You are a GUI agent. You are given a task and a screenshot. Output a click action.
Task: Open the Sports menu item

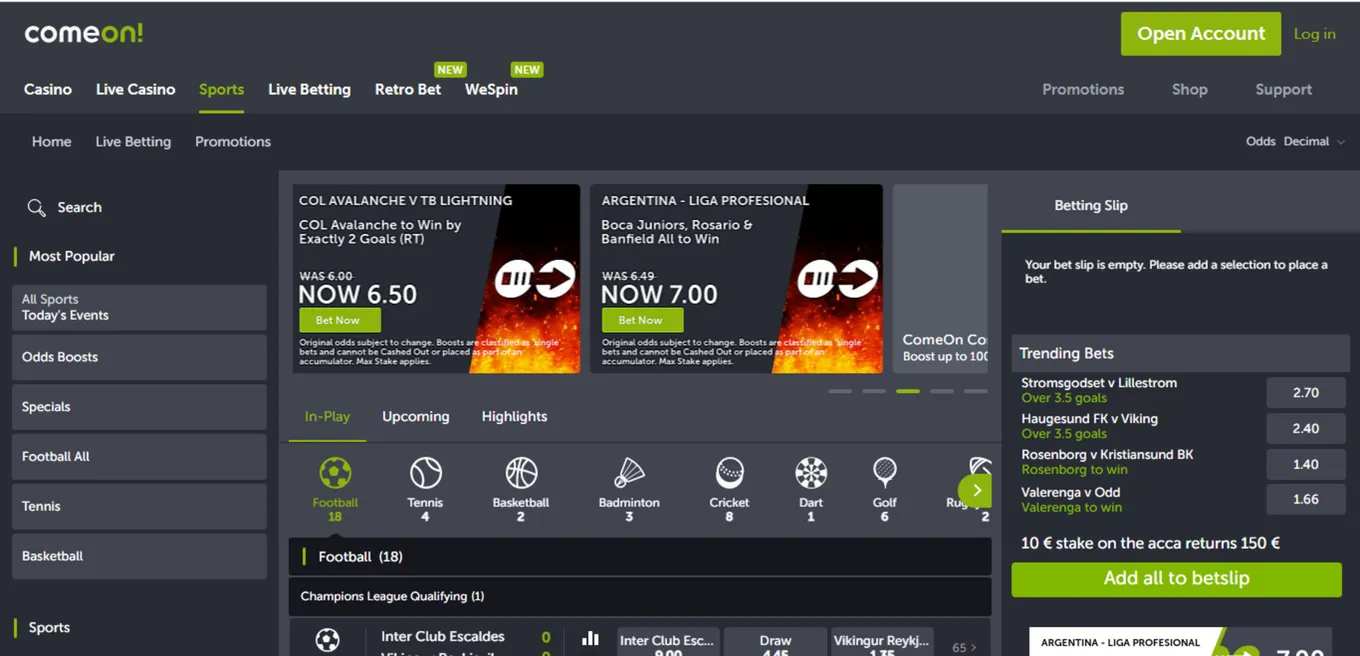[x=221, y=89]
